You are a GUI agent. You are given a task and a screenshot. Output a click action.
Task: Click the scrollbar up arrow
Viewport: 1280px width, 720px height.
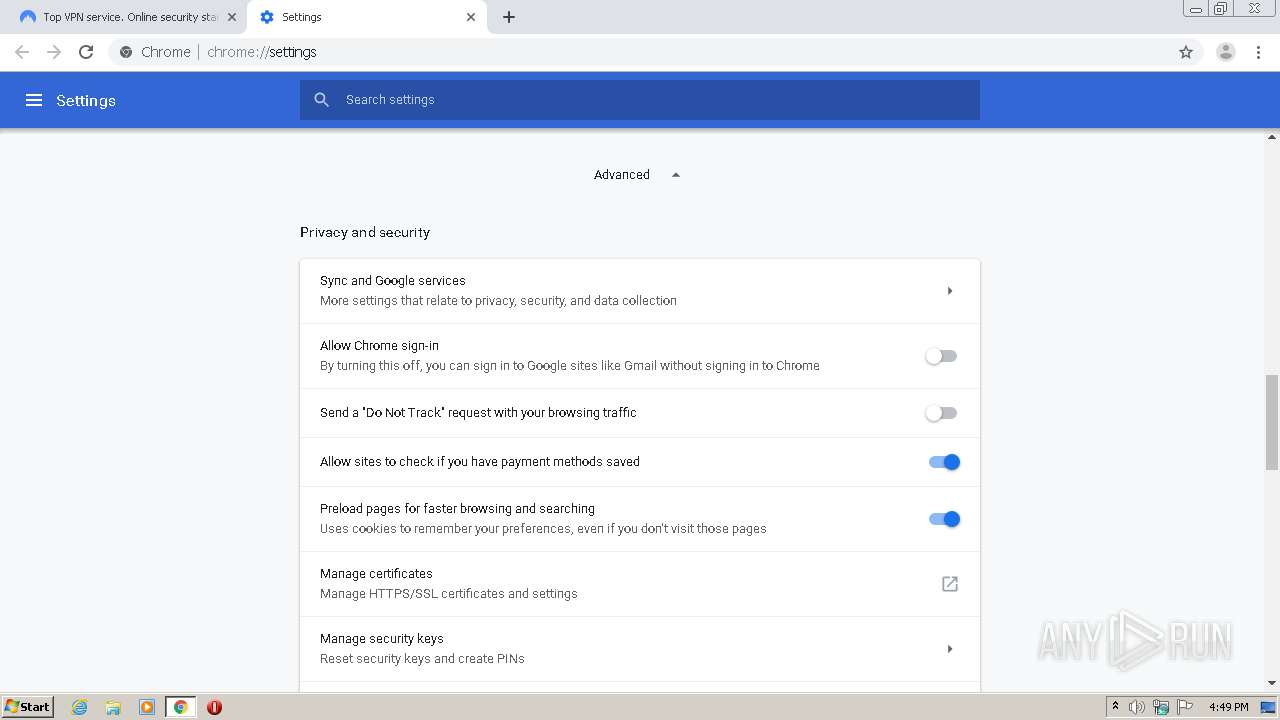[1272, 136]
